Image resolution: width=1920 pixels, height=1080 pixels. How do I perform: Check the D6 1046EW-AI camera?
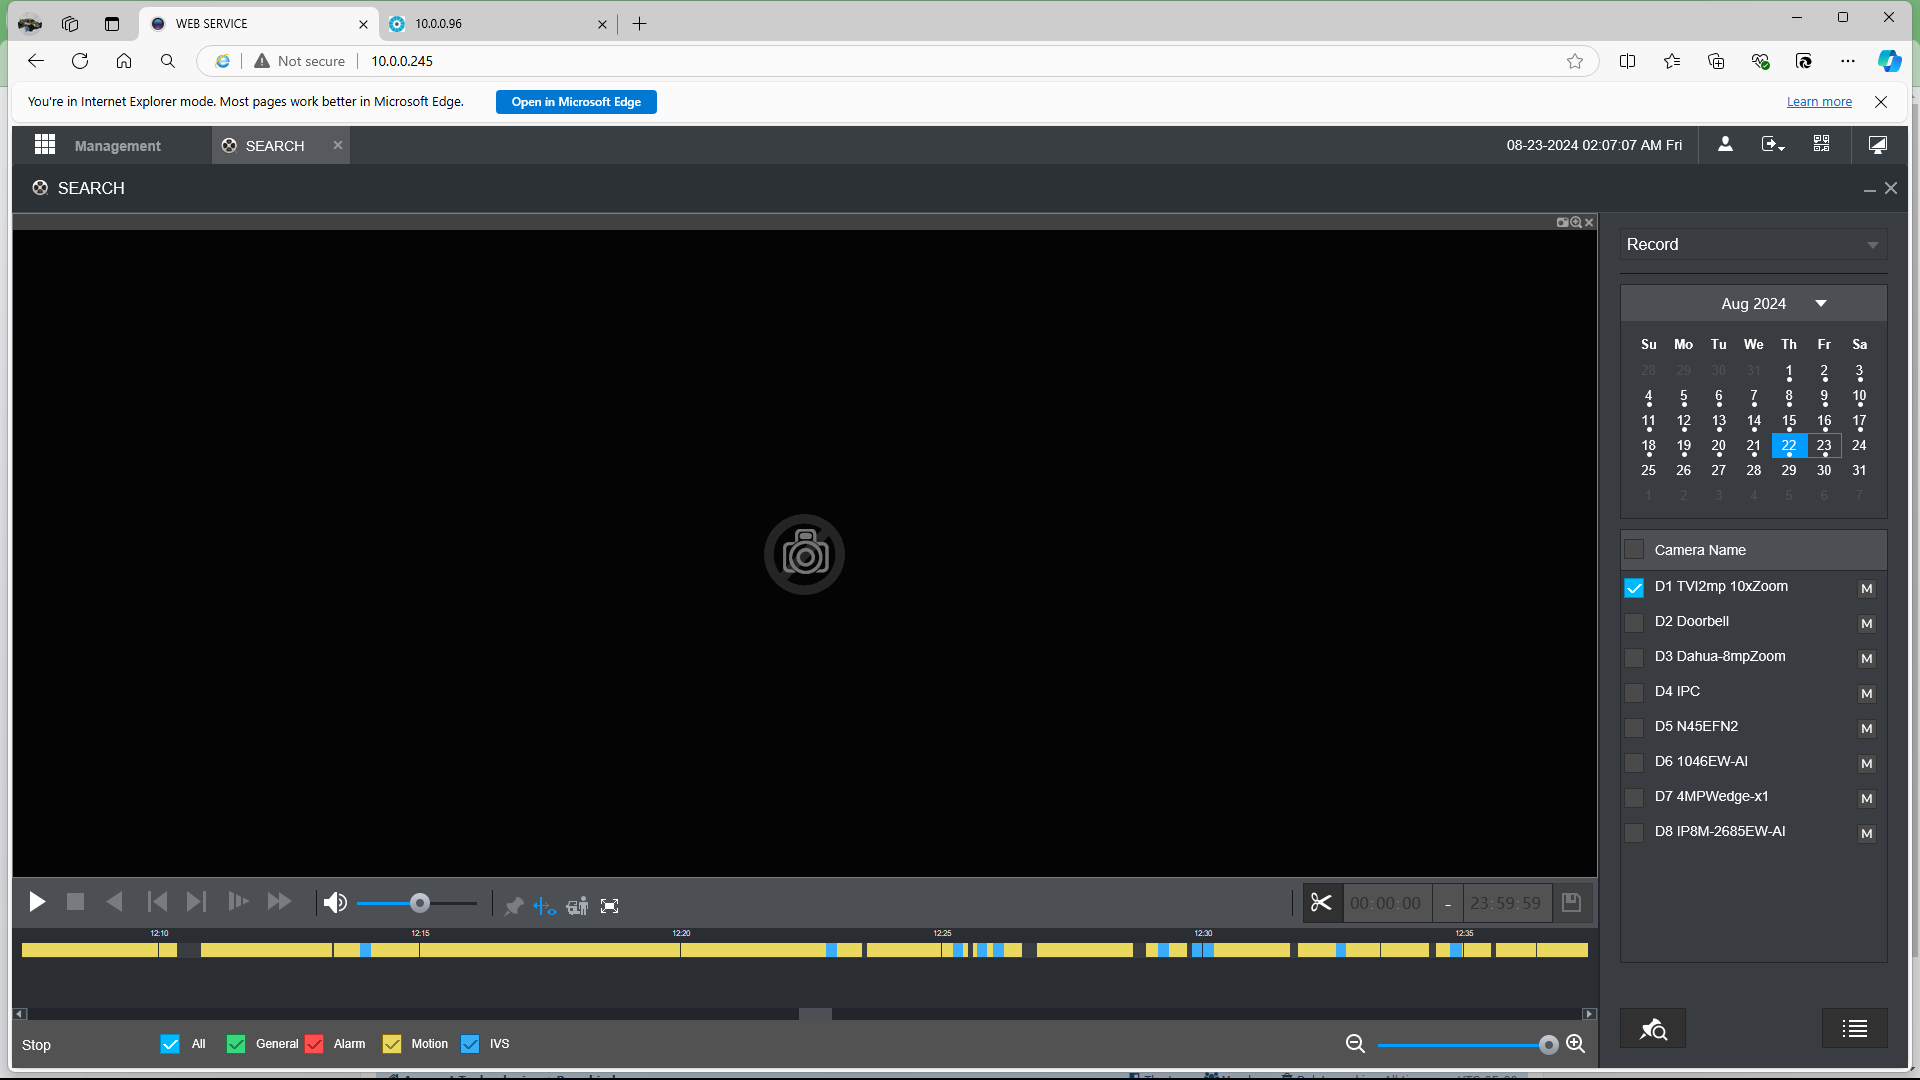[x=1634, y=763]
